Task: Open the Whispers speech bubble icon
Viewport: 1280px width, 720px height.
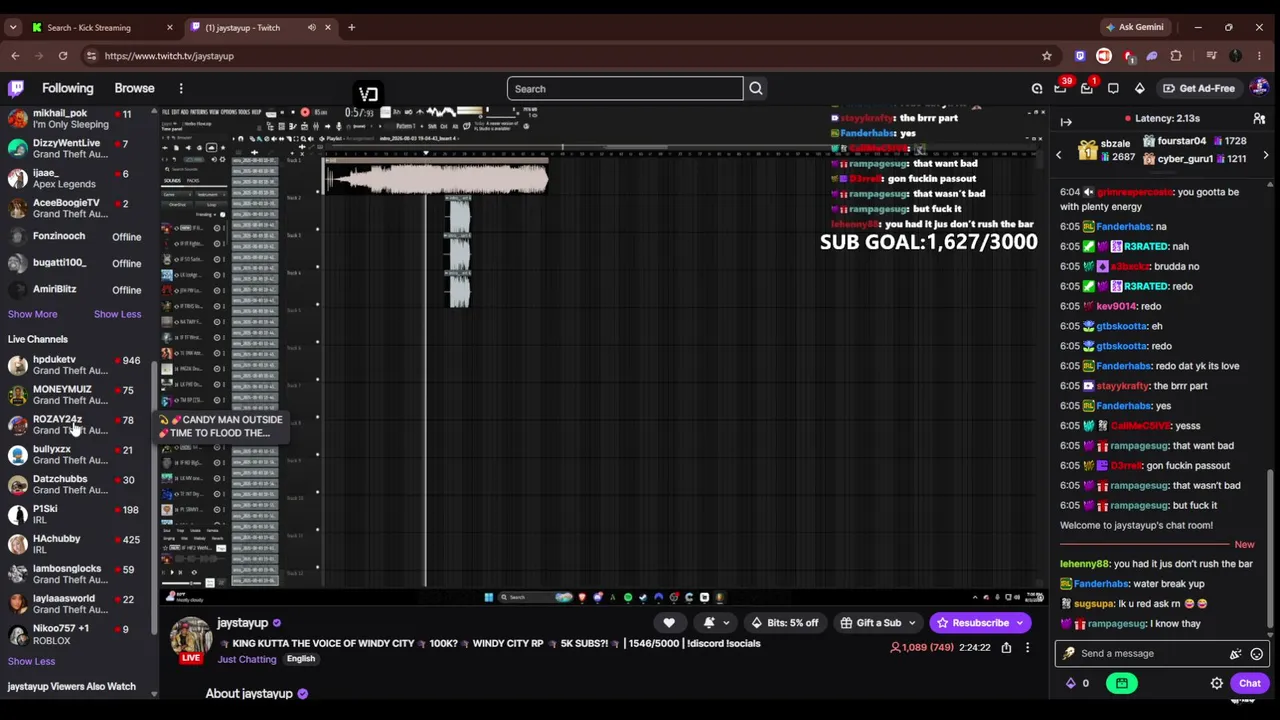Action: (1113, 89)
